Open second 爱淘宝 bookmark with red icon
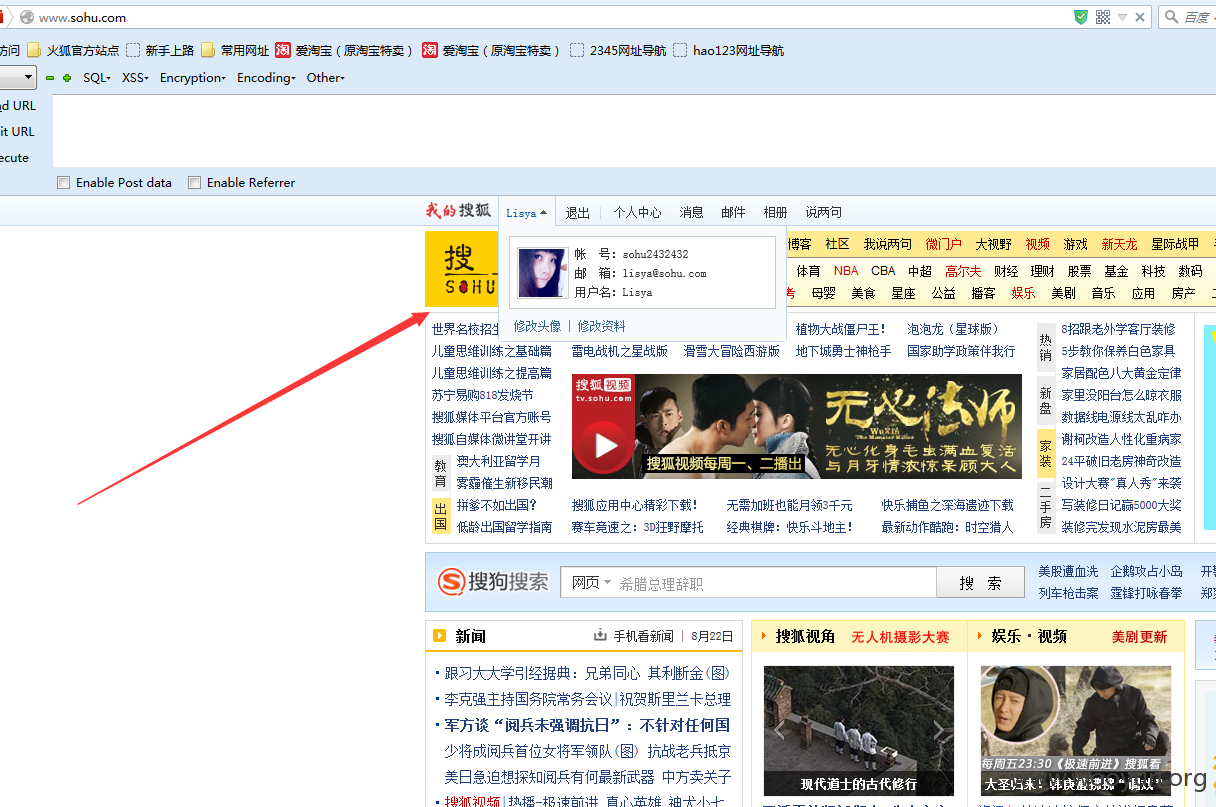 [491, 50]
